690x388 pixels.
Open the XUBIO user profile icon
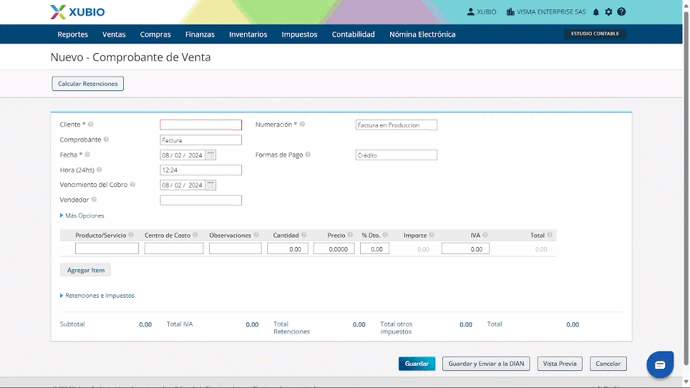click(470, 12)
